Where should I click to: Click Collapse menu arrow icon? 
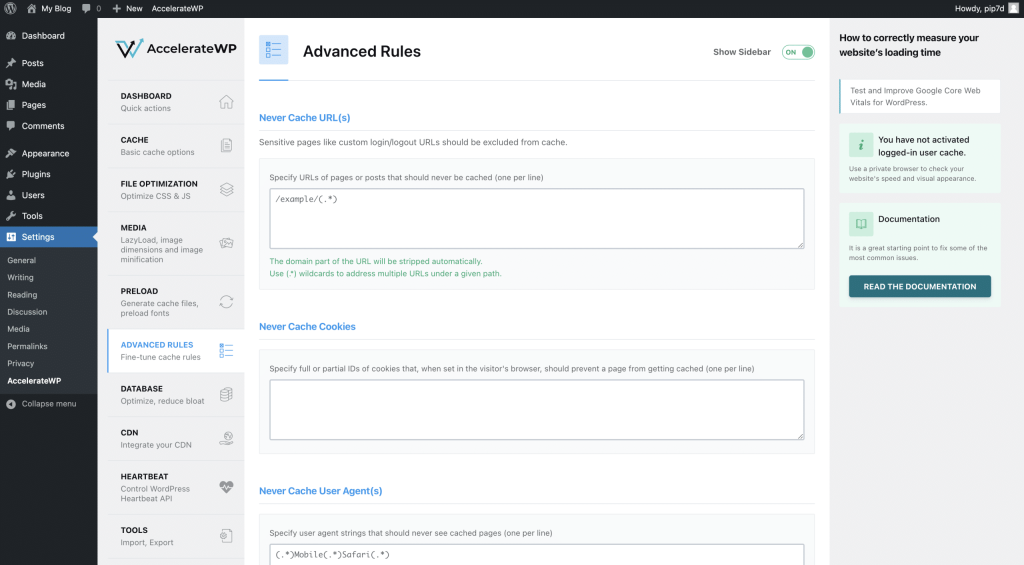[11, 404]
